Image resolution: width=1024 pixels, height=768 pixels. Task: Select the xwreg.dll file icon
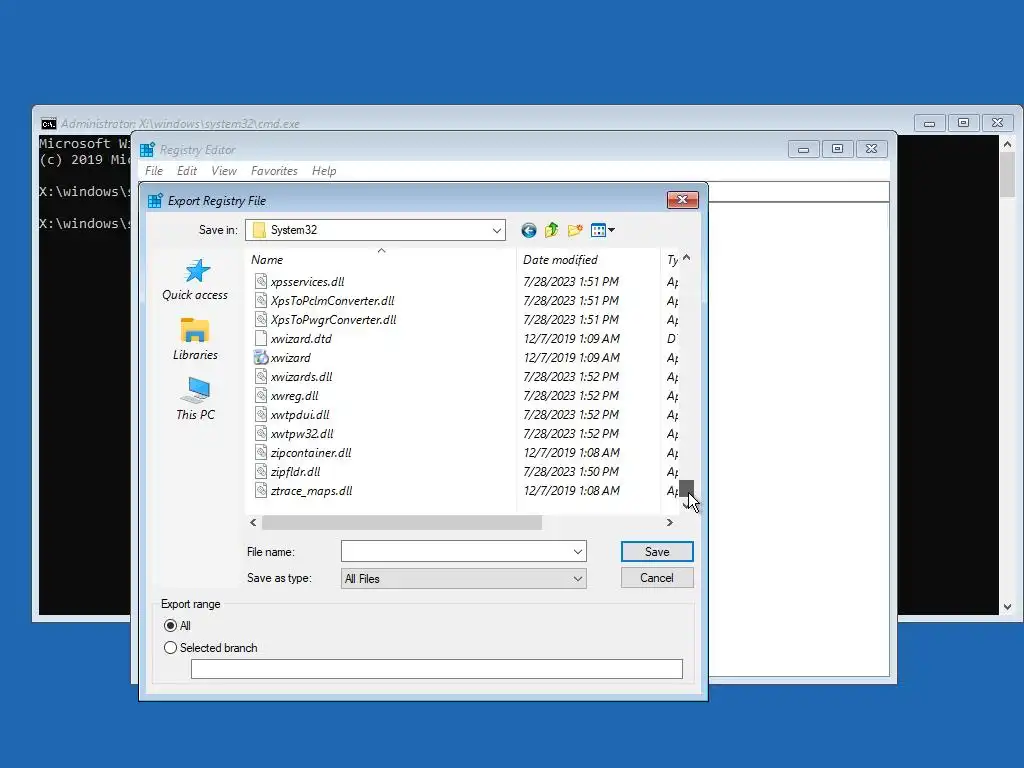click(261, 395)
